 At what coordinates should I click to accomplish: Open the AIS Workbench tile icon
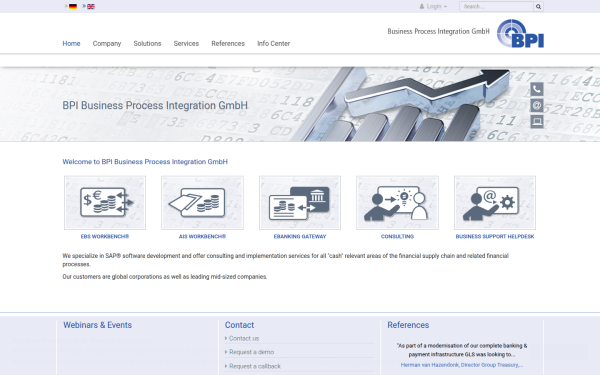click(x=202, y=203)
